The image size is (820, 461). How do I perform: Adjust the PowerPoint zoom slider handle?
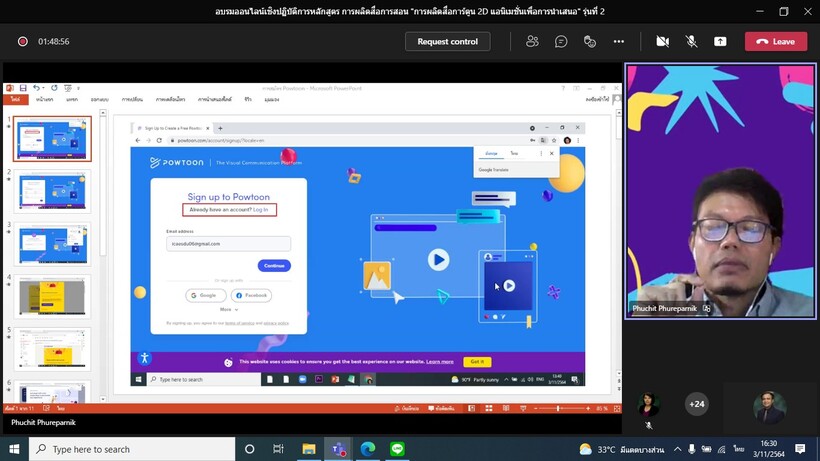pos(559,408)
